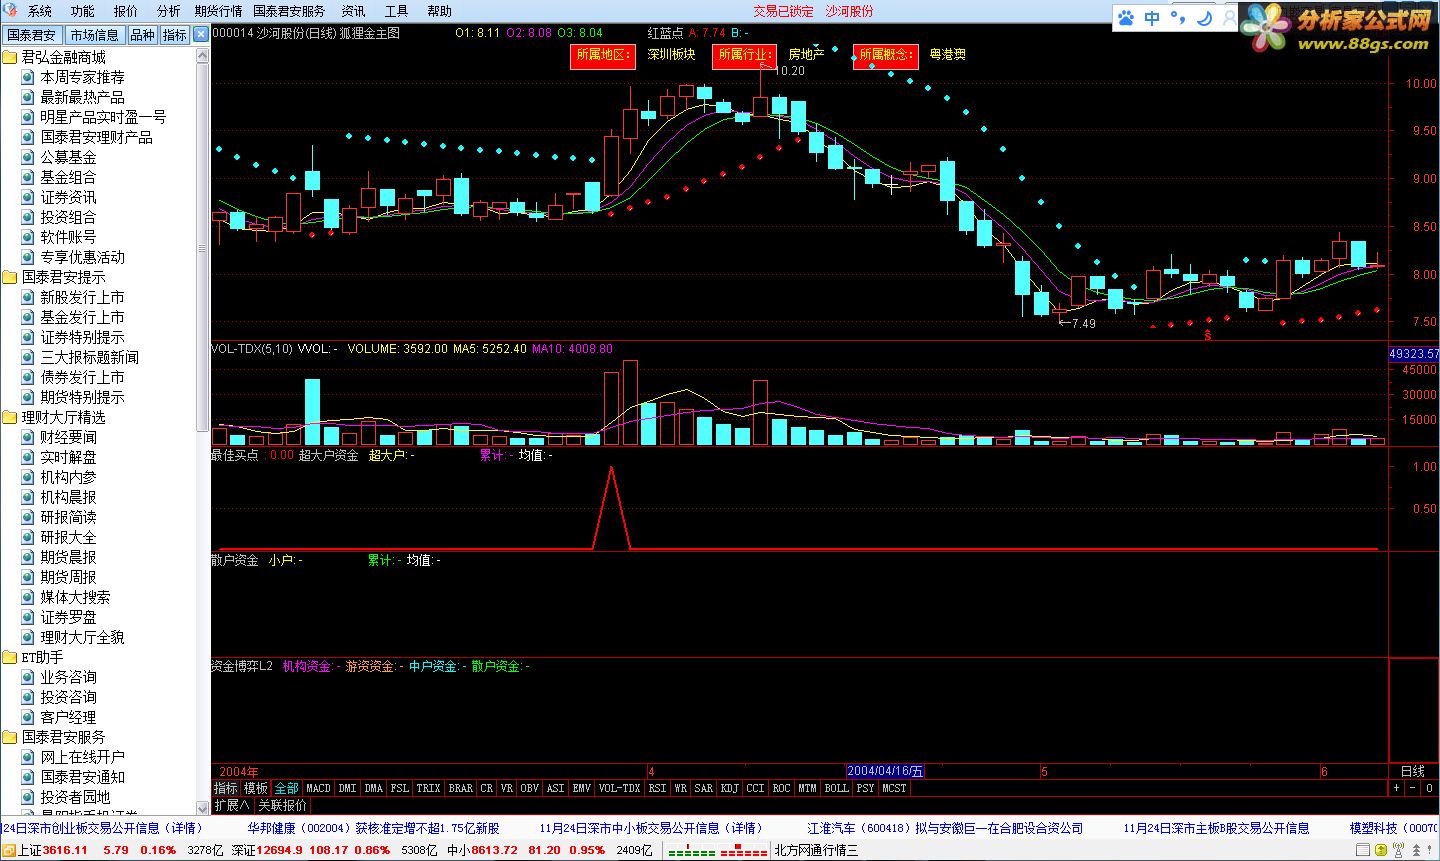This screenshot has width=1440, height=861.
Task: Open icon beside 证券资讯
Action: (28, 197)
